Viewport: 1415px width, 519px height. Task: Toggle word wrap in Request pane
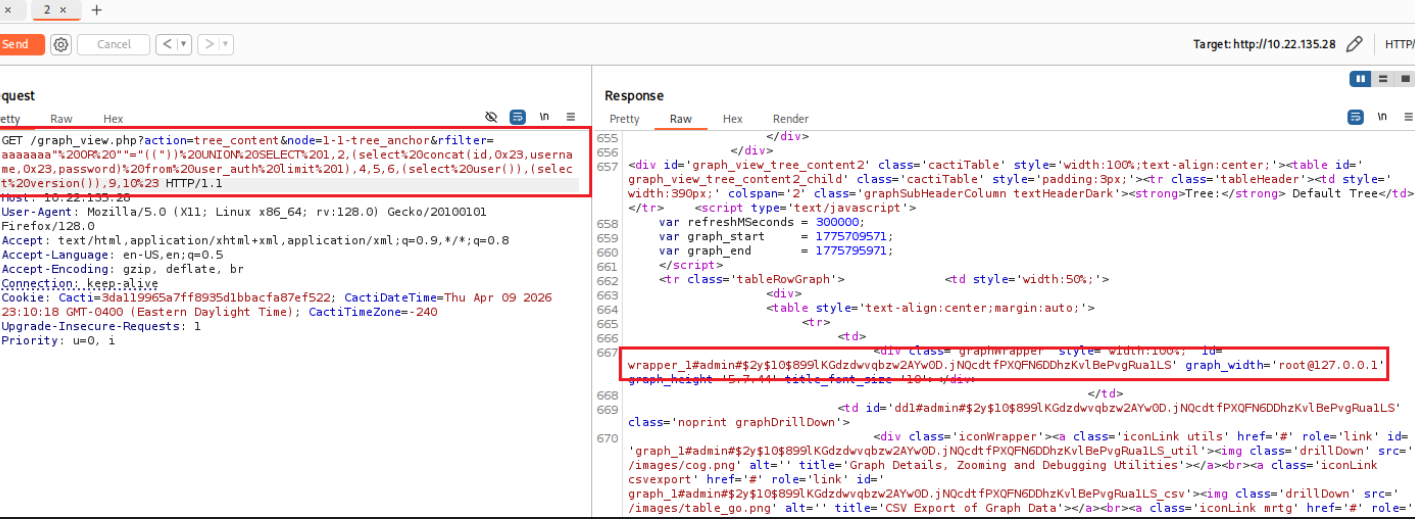[518, 117]
